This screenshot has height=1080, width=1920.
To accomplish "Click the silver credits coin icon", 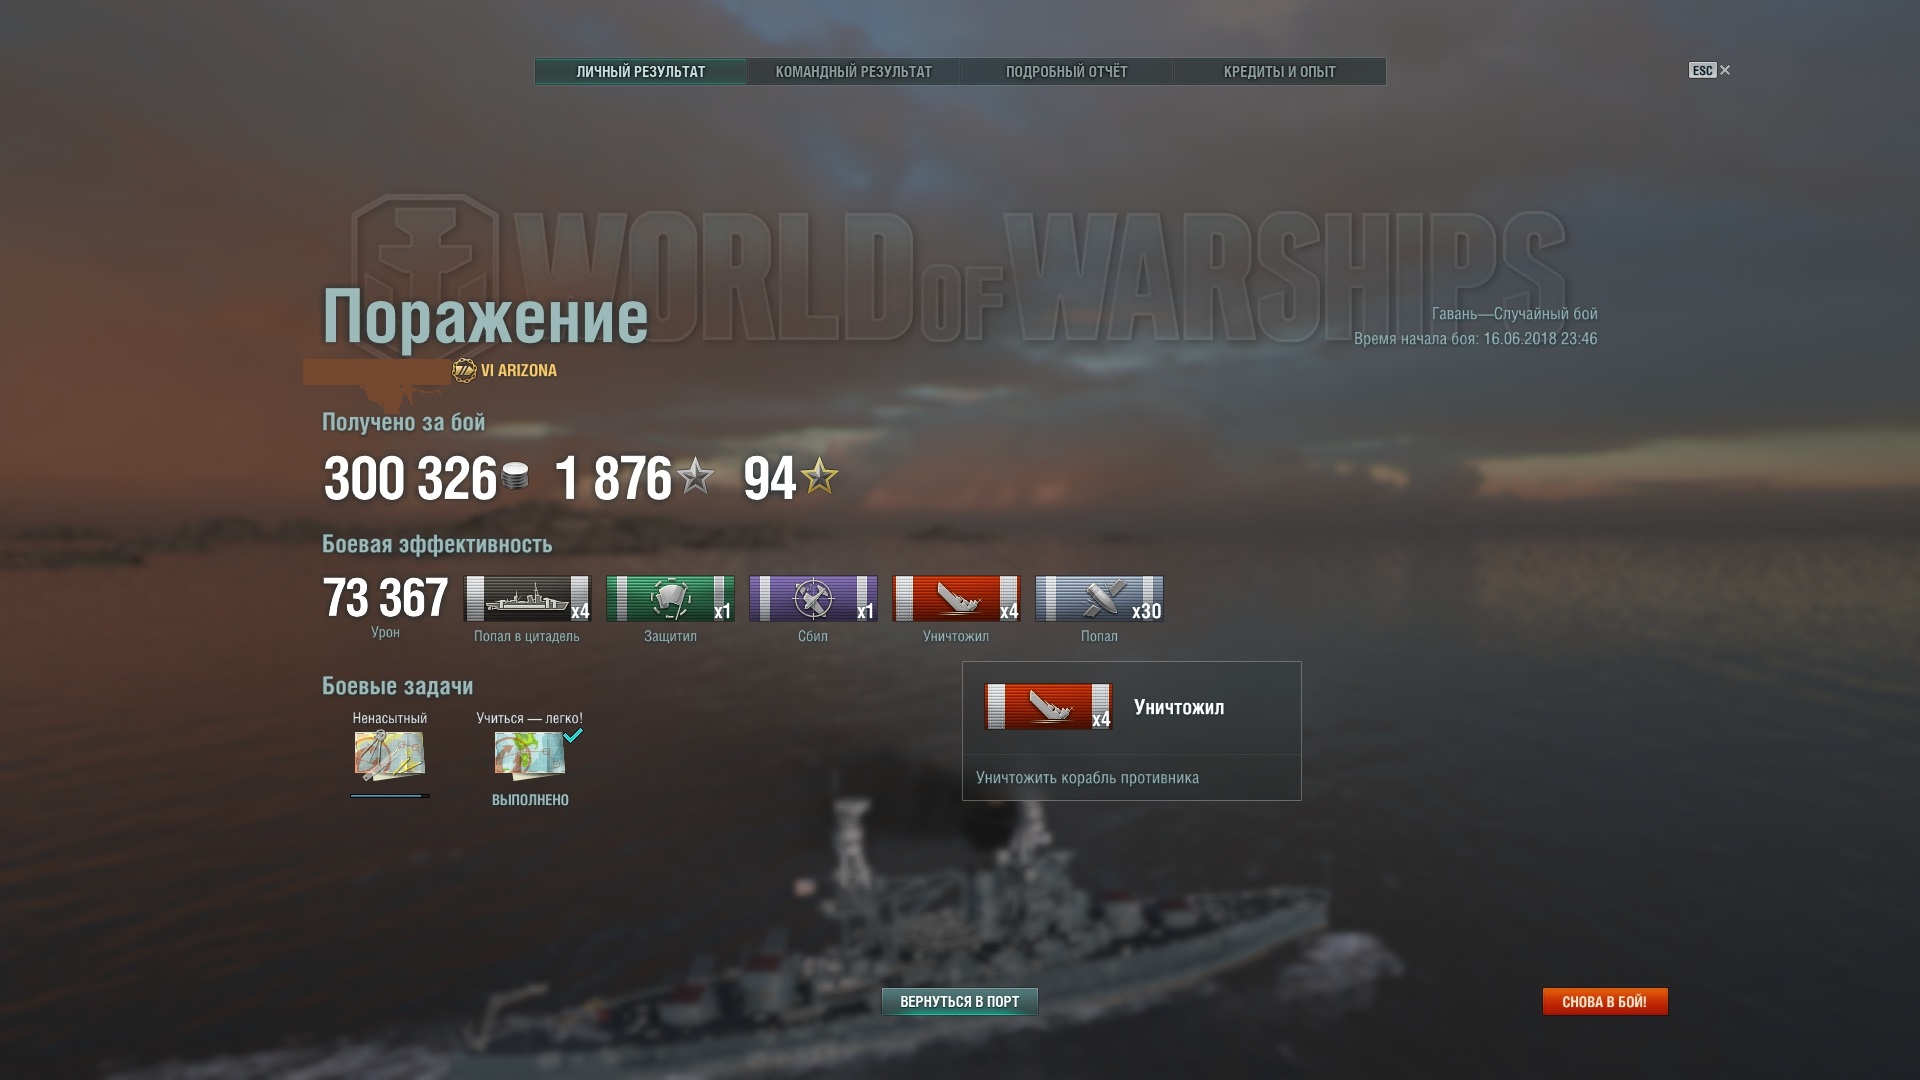I will point(515,477).
